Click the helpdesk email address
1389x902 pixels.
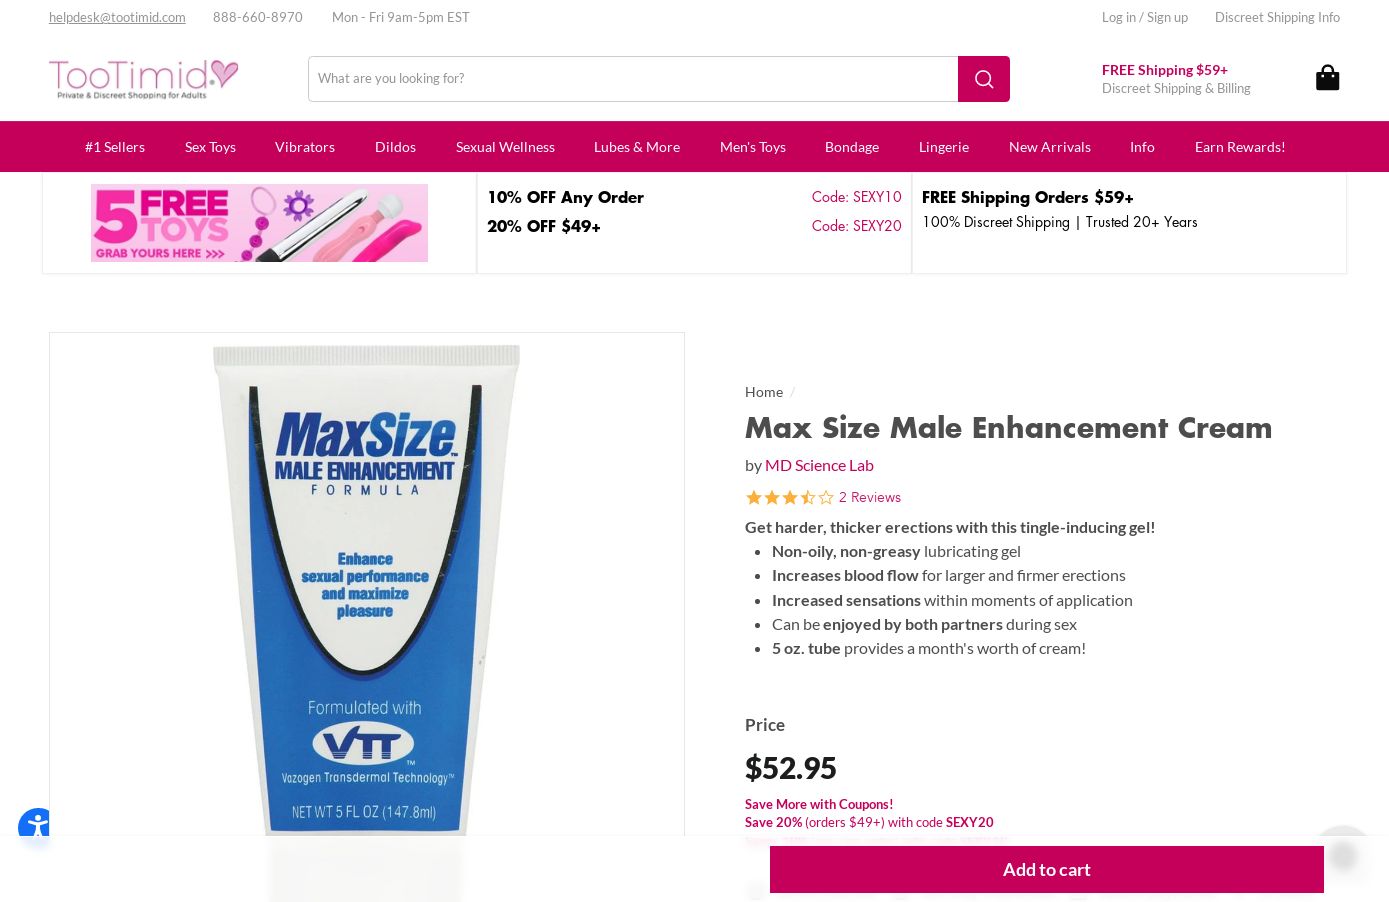(x=117, y=17)
